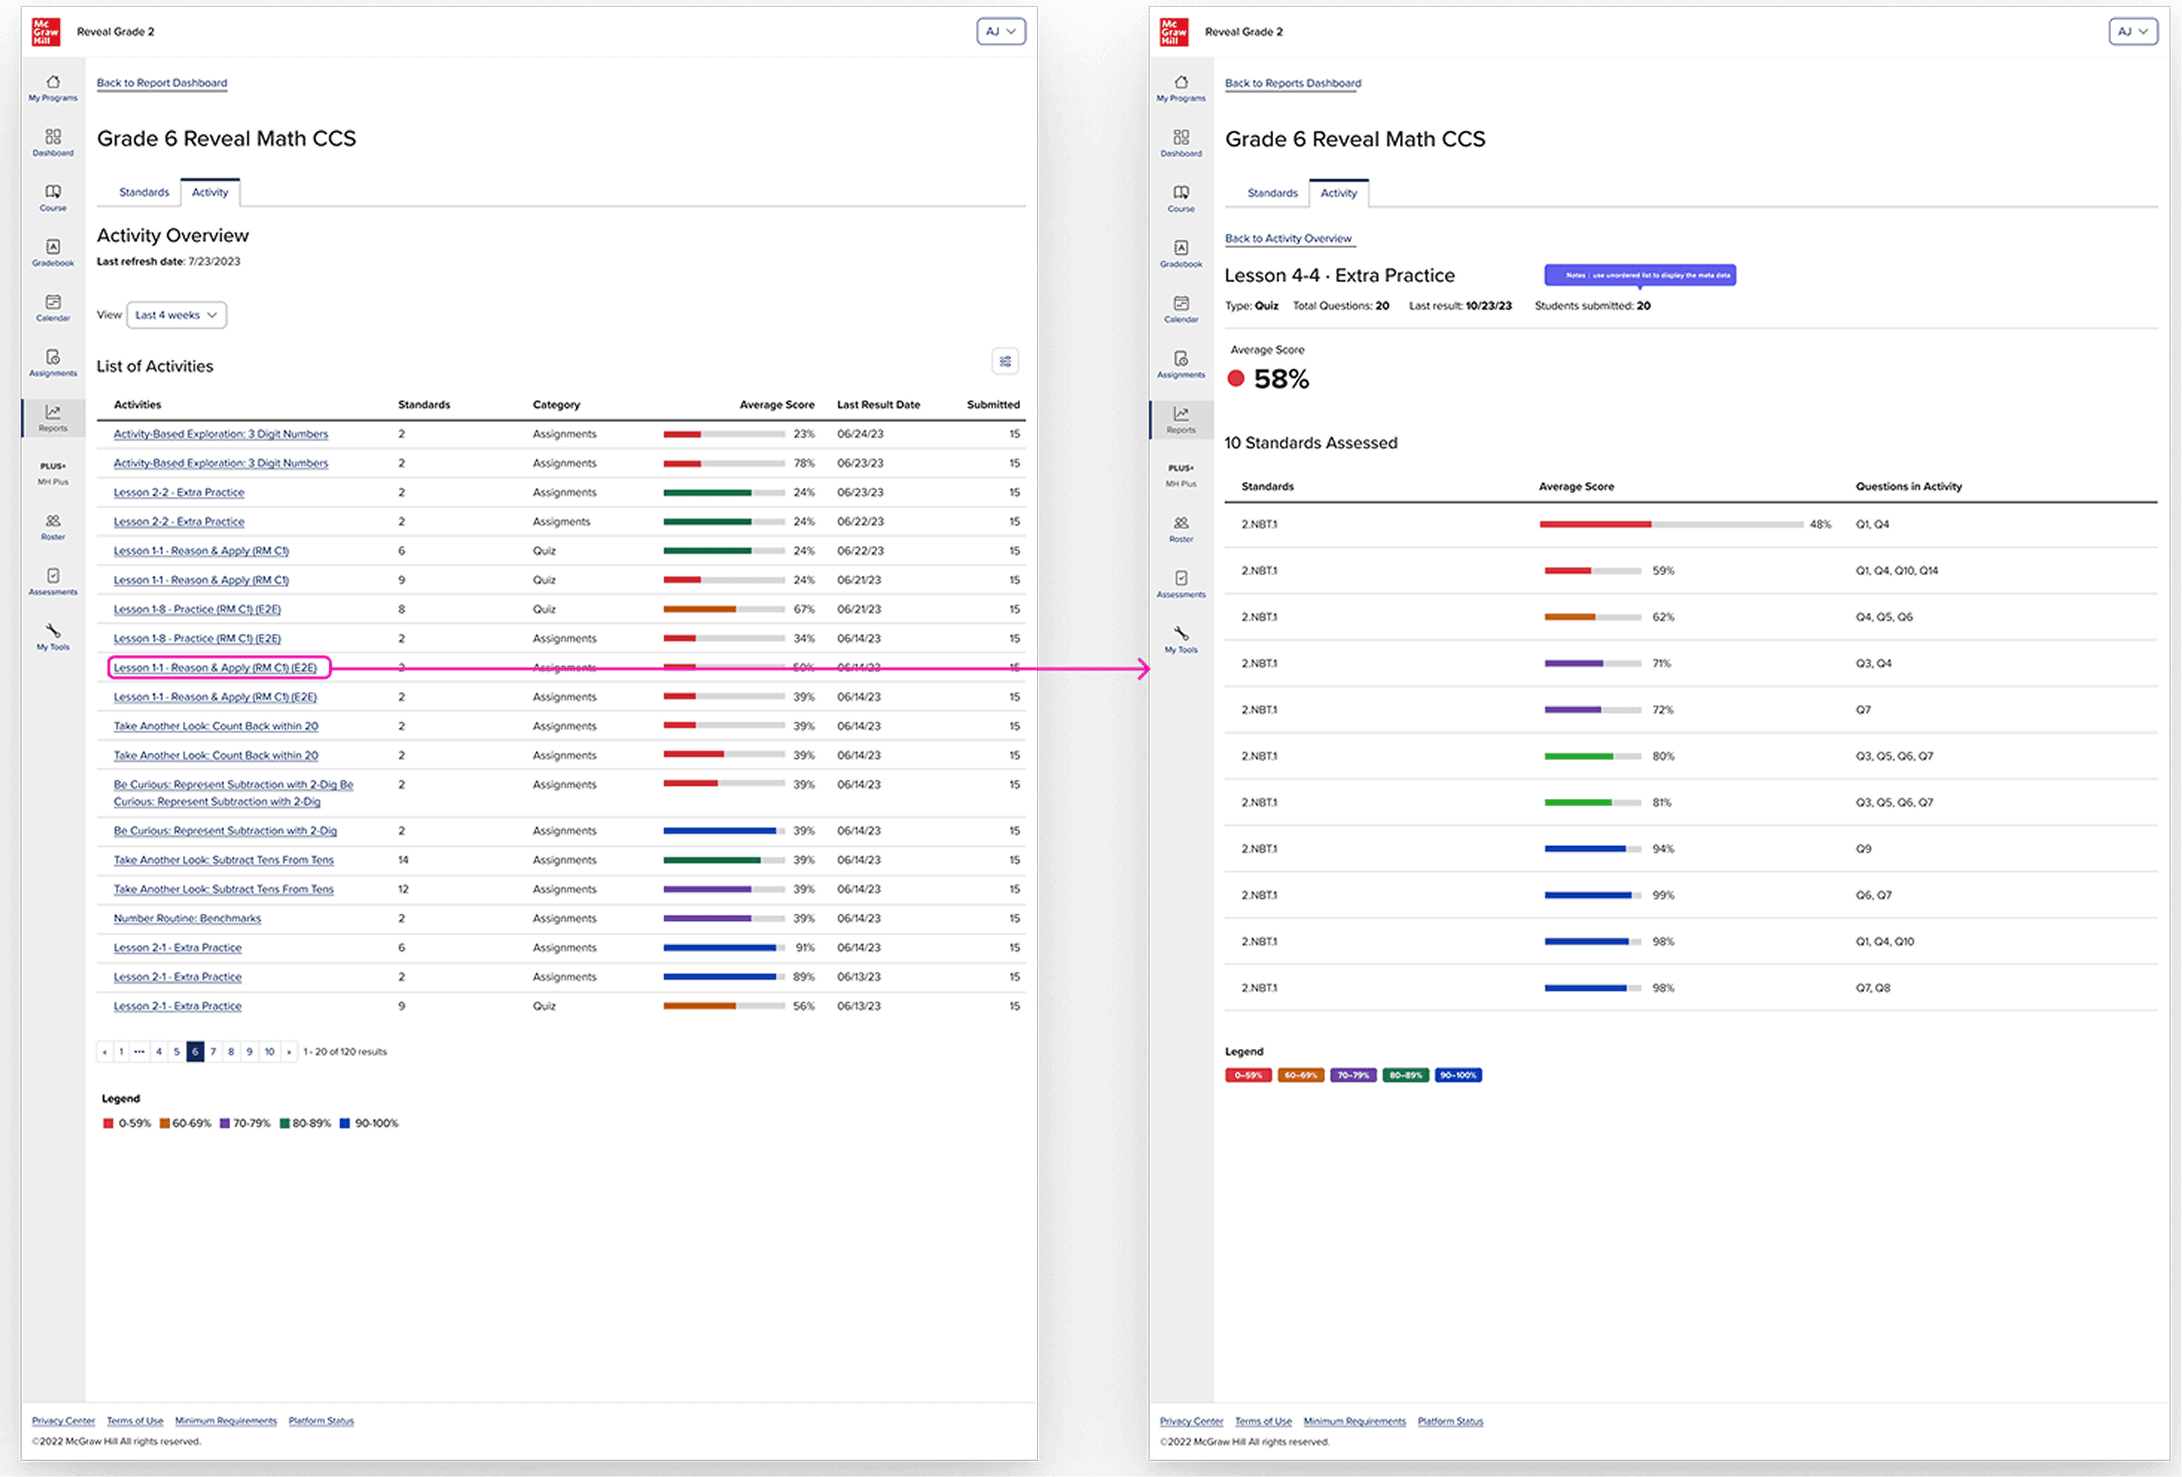
Task: Click Back to Activity Overview link
Action: coord(1288,238)
